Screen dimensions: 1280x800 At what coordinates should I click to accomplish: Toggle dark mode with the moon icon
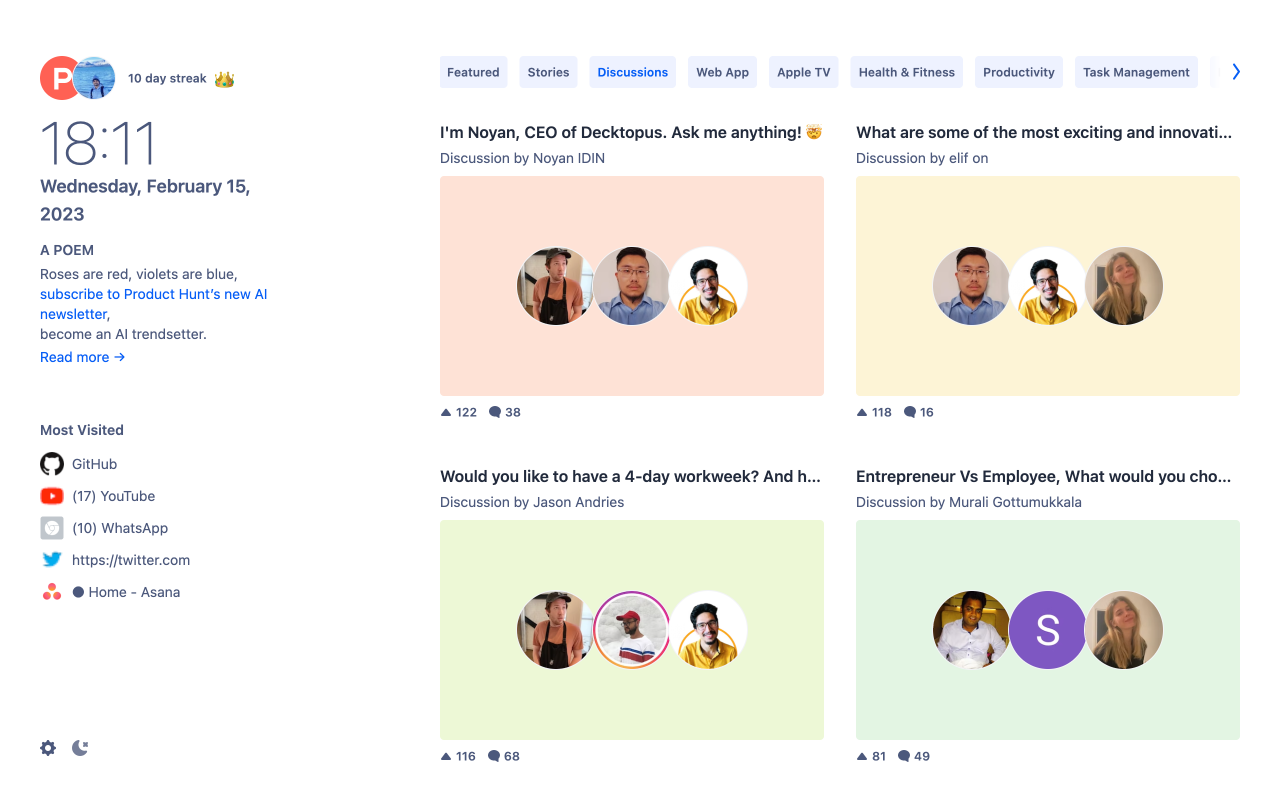(80, 748)
